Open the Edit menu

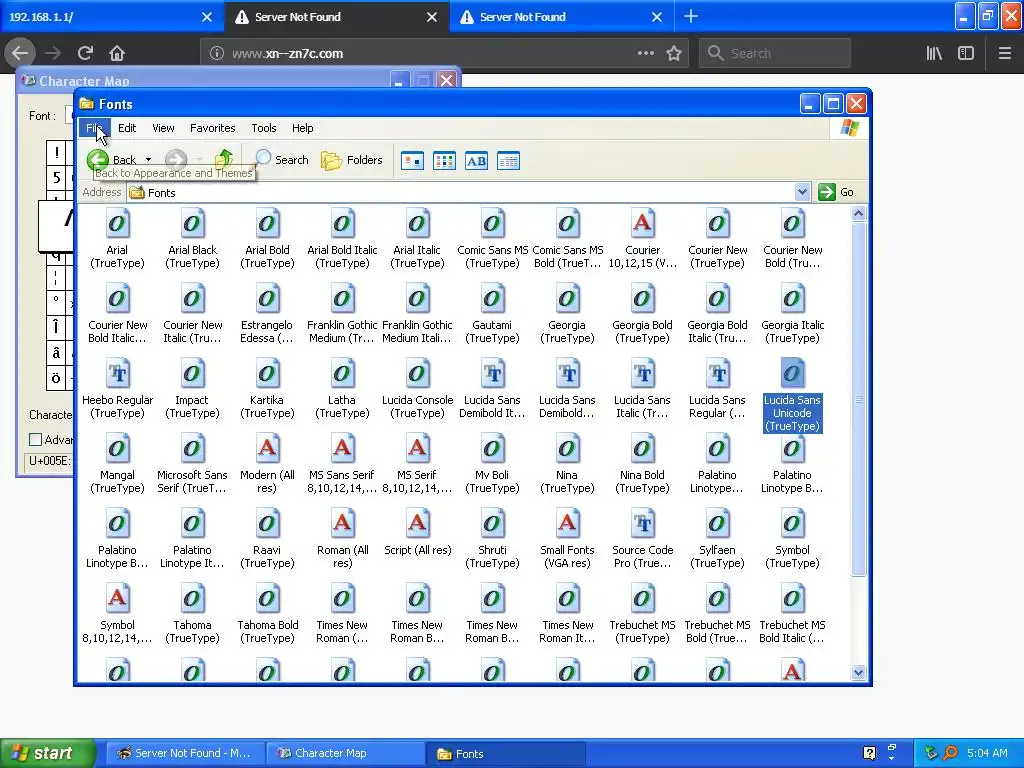[127, 128]
